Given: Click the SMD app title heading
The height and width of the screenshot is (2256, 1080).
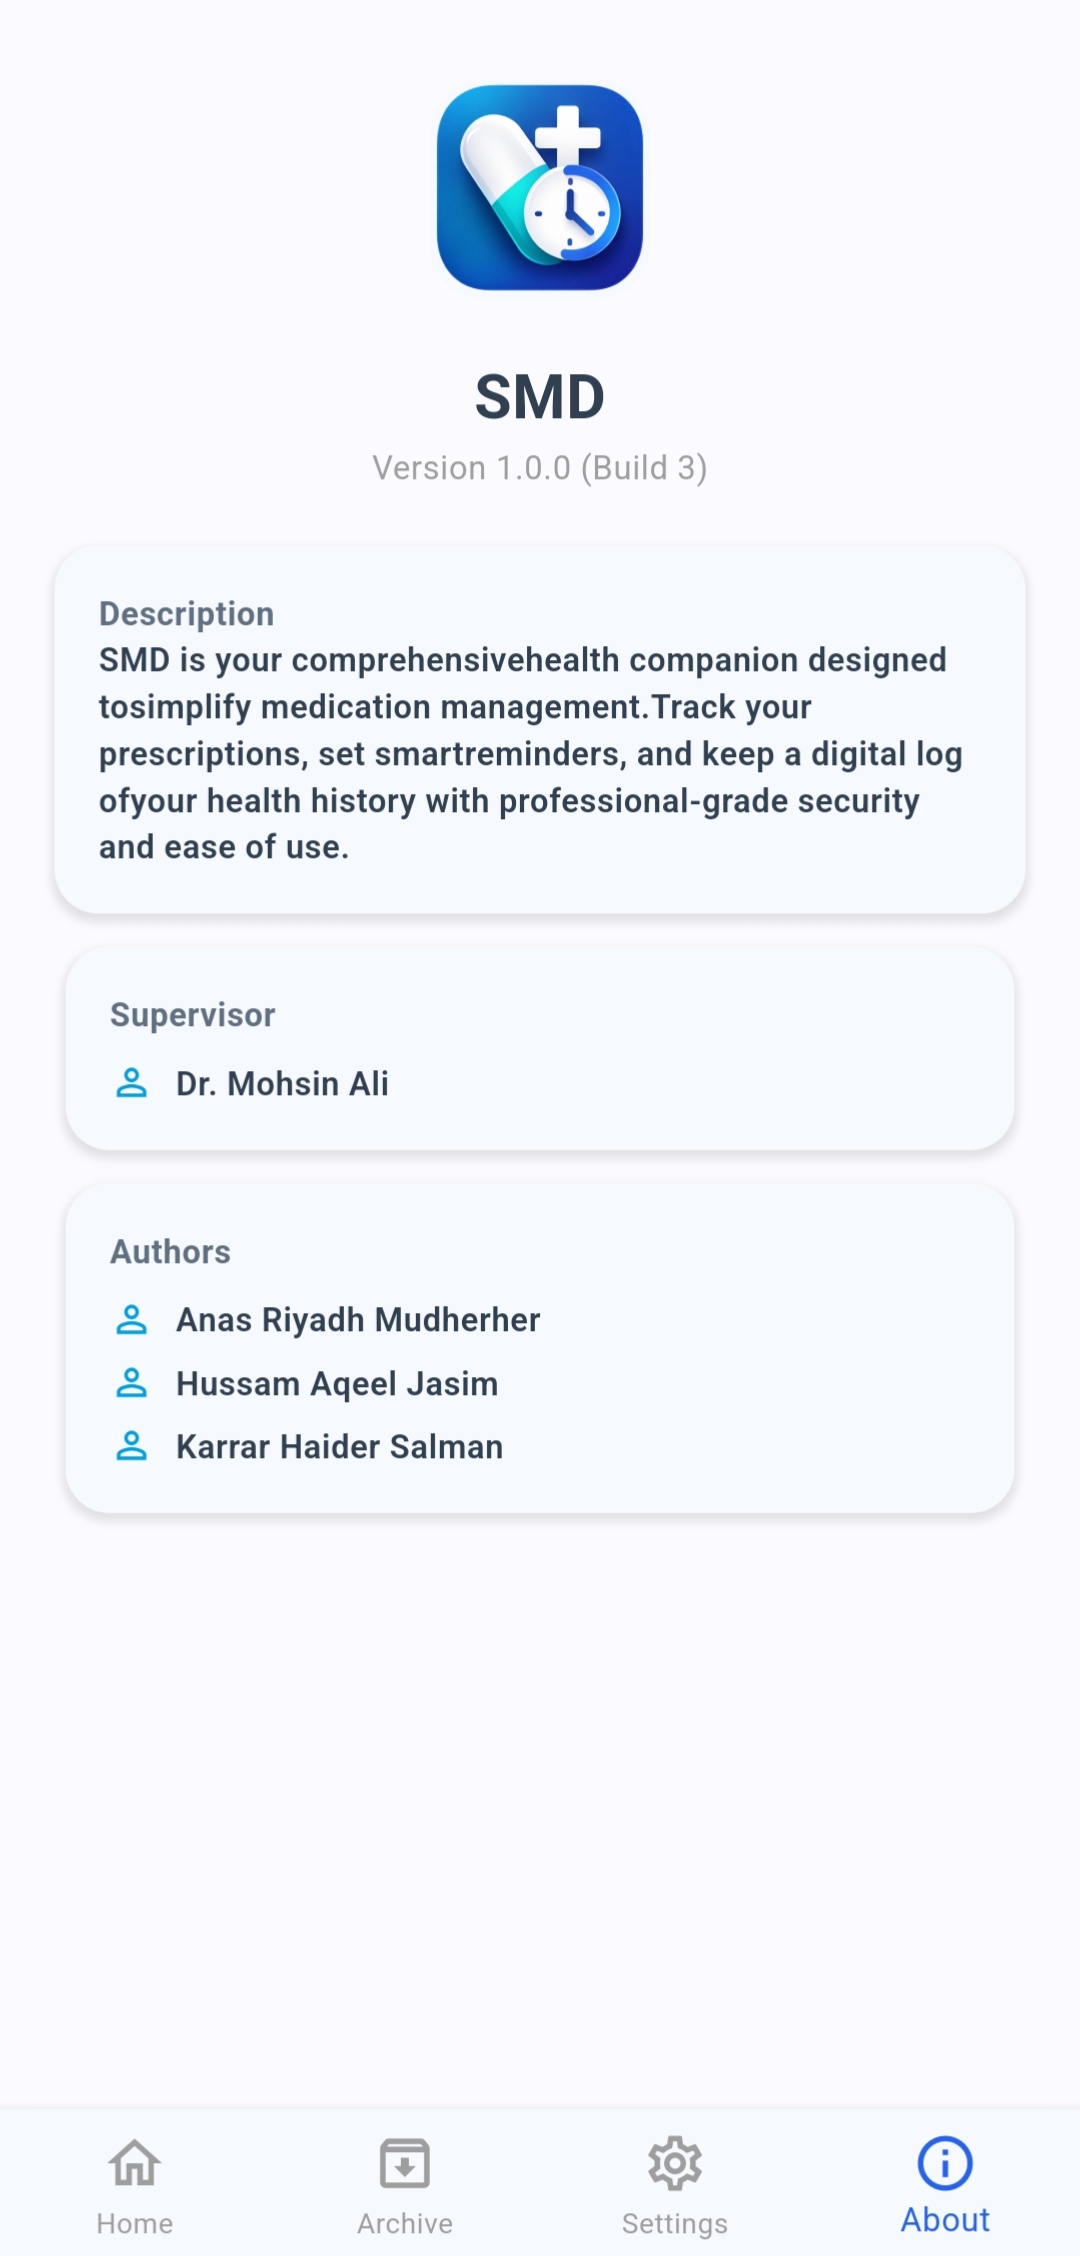Looking at the screenshot, I should 540,397.
